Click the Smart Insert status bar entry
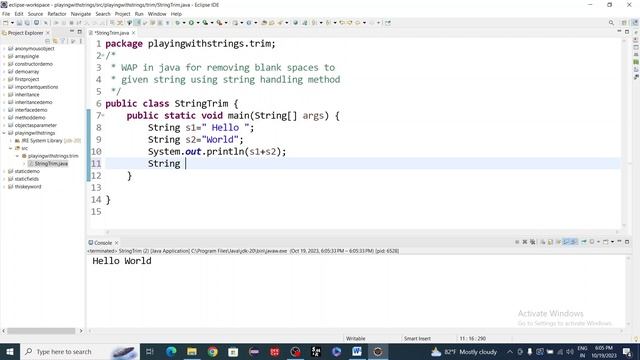 click(x=417, y=338)
